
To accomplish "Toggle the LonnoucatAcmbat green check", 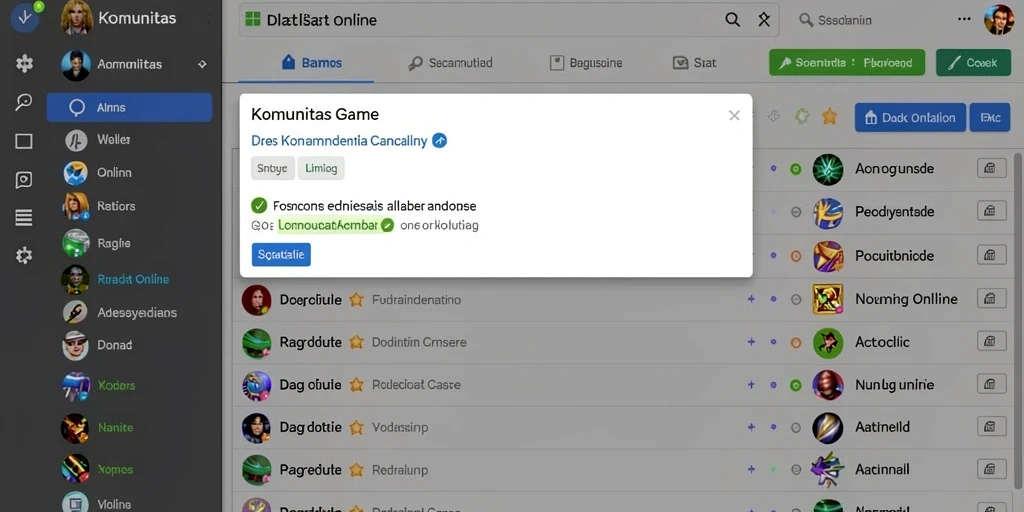I will [x=387, y=225].
